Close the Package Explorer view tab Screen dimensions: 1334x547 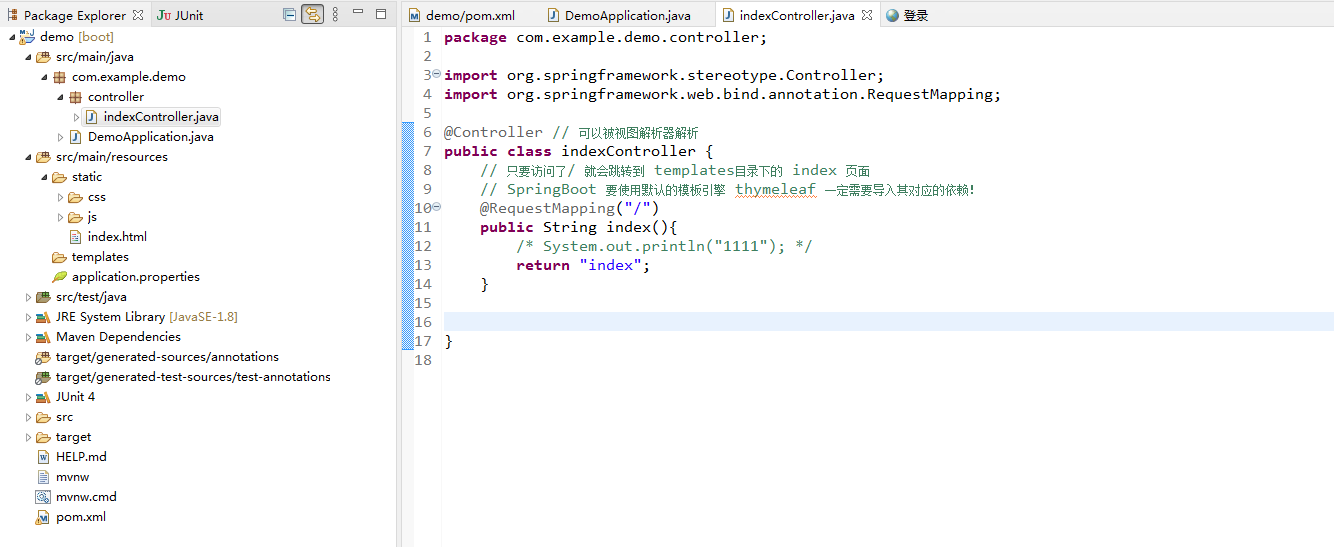(138, 15)
